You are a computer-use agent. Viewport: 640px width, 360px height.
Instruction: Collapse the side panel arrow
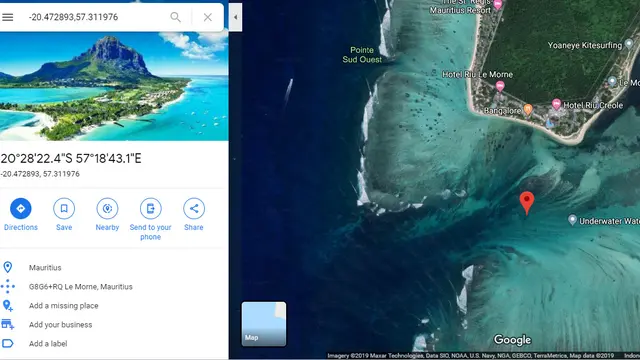(x=236, y=17)
